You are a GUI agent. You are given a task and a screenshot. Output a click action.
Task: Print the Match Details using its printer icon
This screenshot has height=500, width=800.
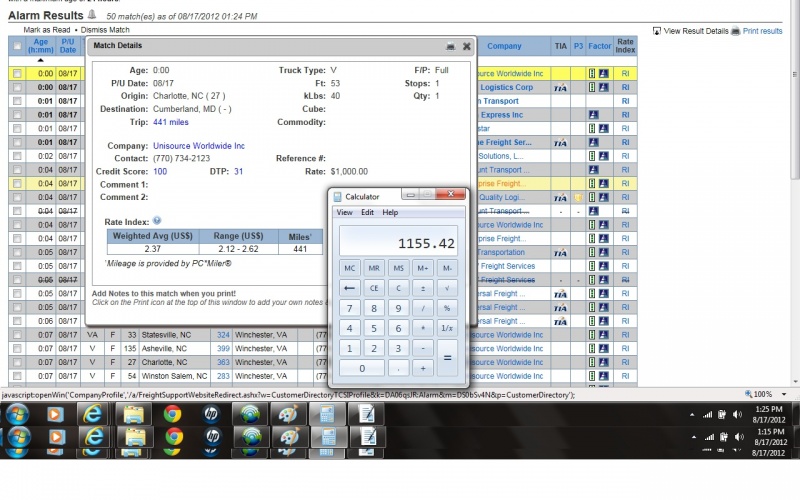point(451,46)
